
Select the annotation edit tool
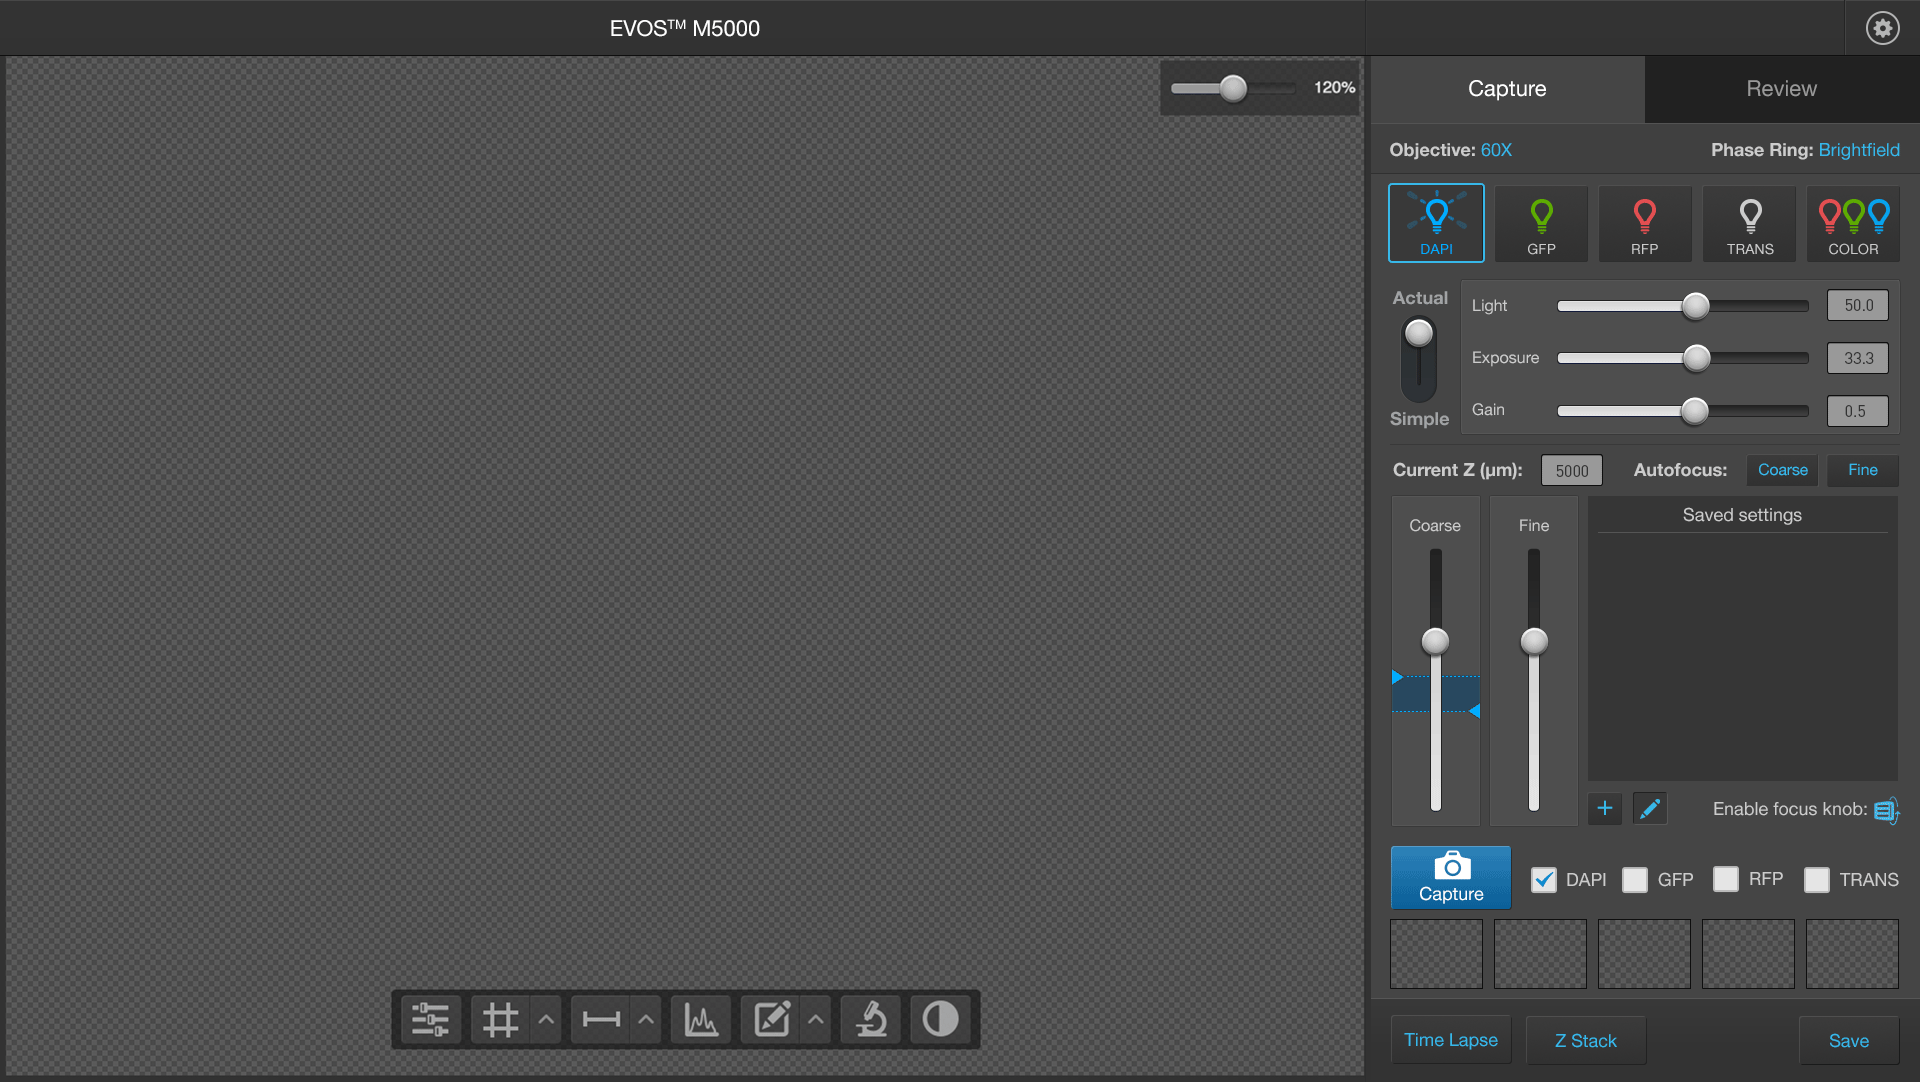pyautogui.click(x=771, y=1020)
